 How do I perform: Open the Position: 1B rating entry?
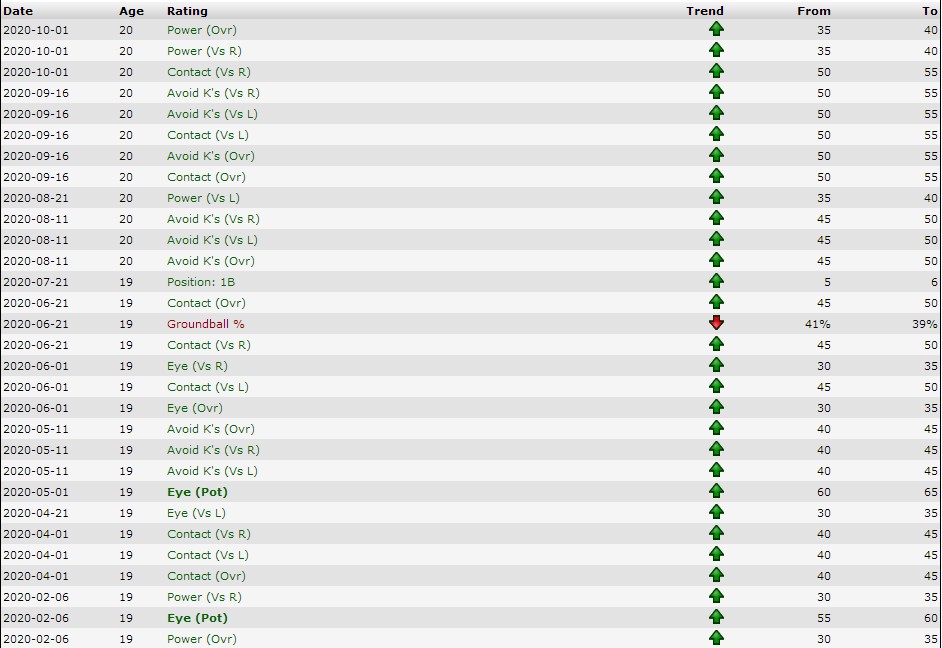click(x=200, y=282)
